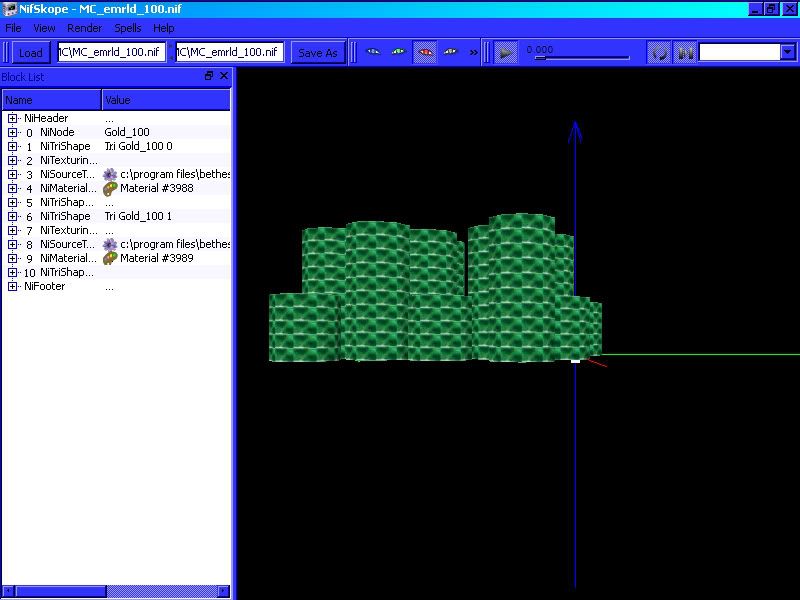Undock the Block List panel
Image resolution: width=800 pixels, height=600 pixels.
[x=209, y=76]
